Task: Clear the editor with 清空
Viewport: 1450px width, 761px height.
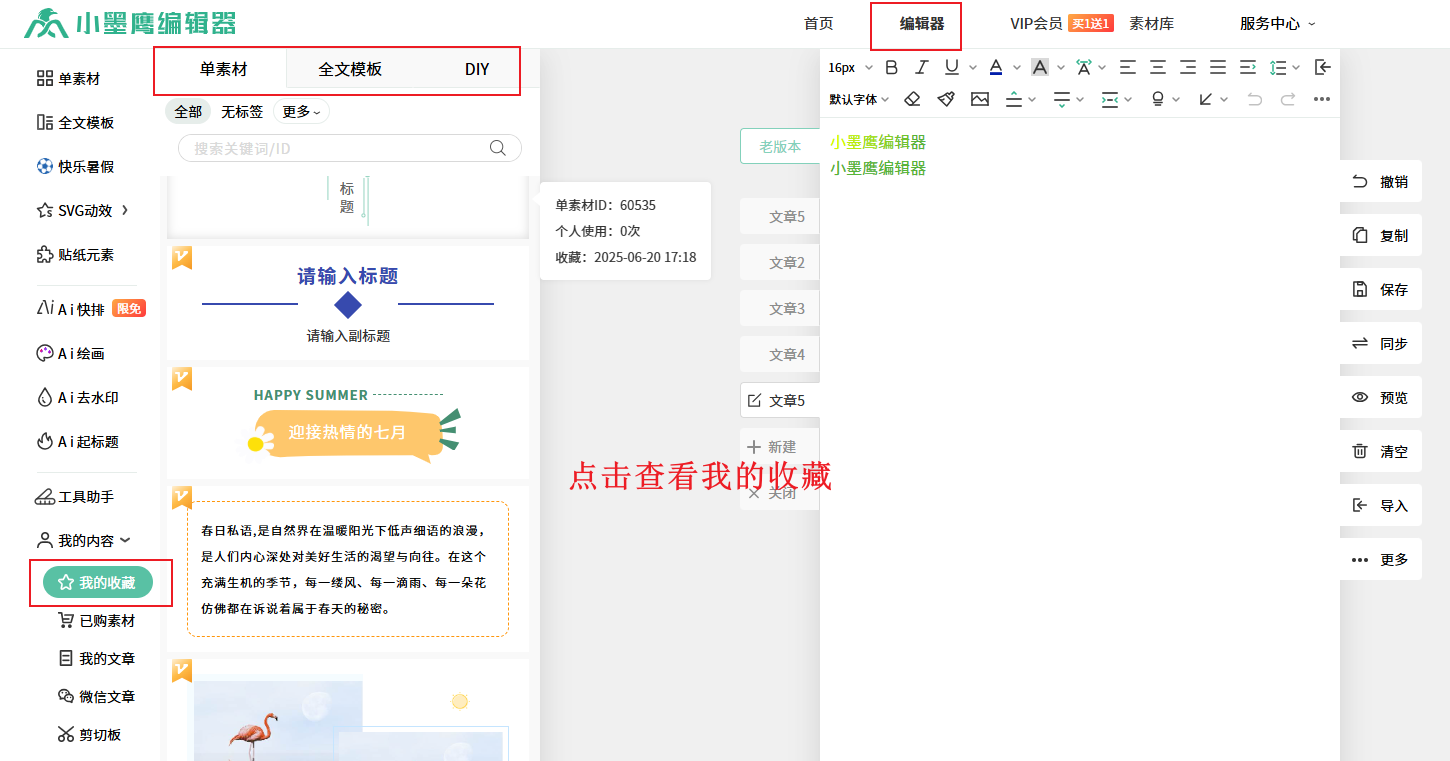Action: point(1380,452)
